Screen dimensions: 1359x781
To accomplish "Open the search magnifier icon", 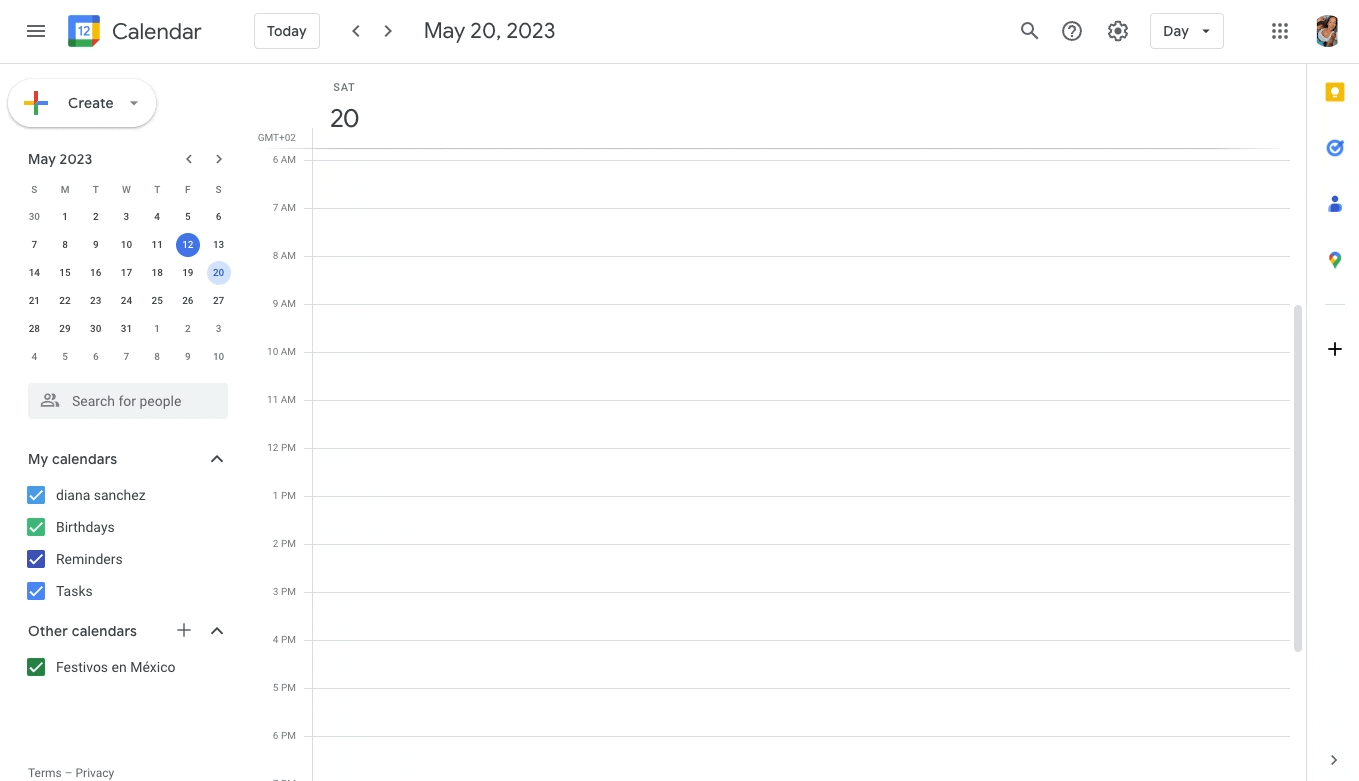I will pyautogui.click(x=1029, y=31).
